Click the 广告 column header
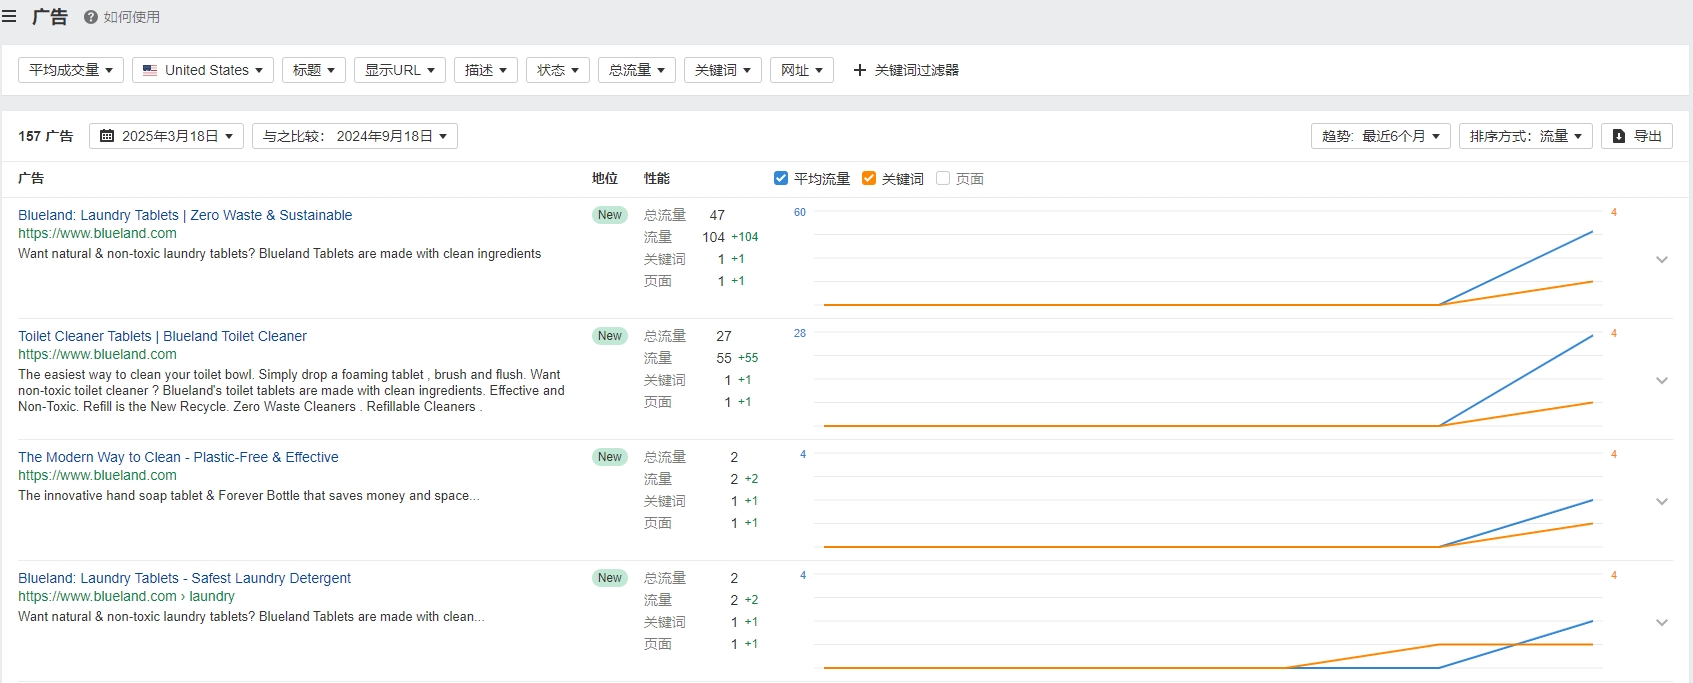The image size is (1693, 683). (x=31, y=178)
